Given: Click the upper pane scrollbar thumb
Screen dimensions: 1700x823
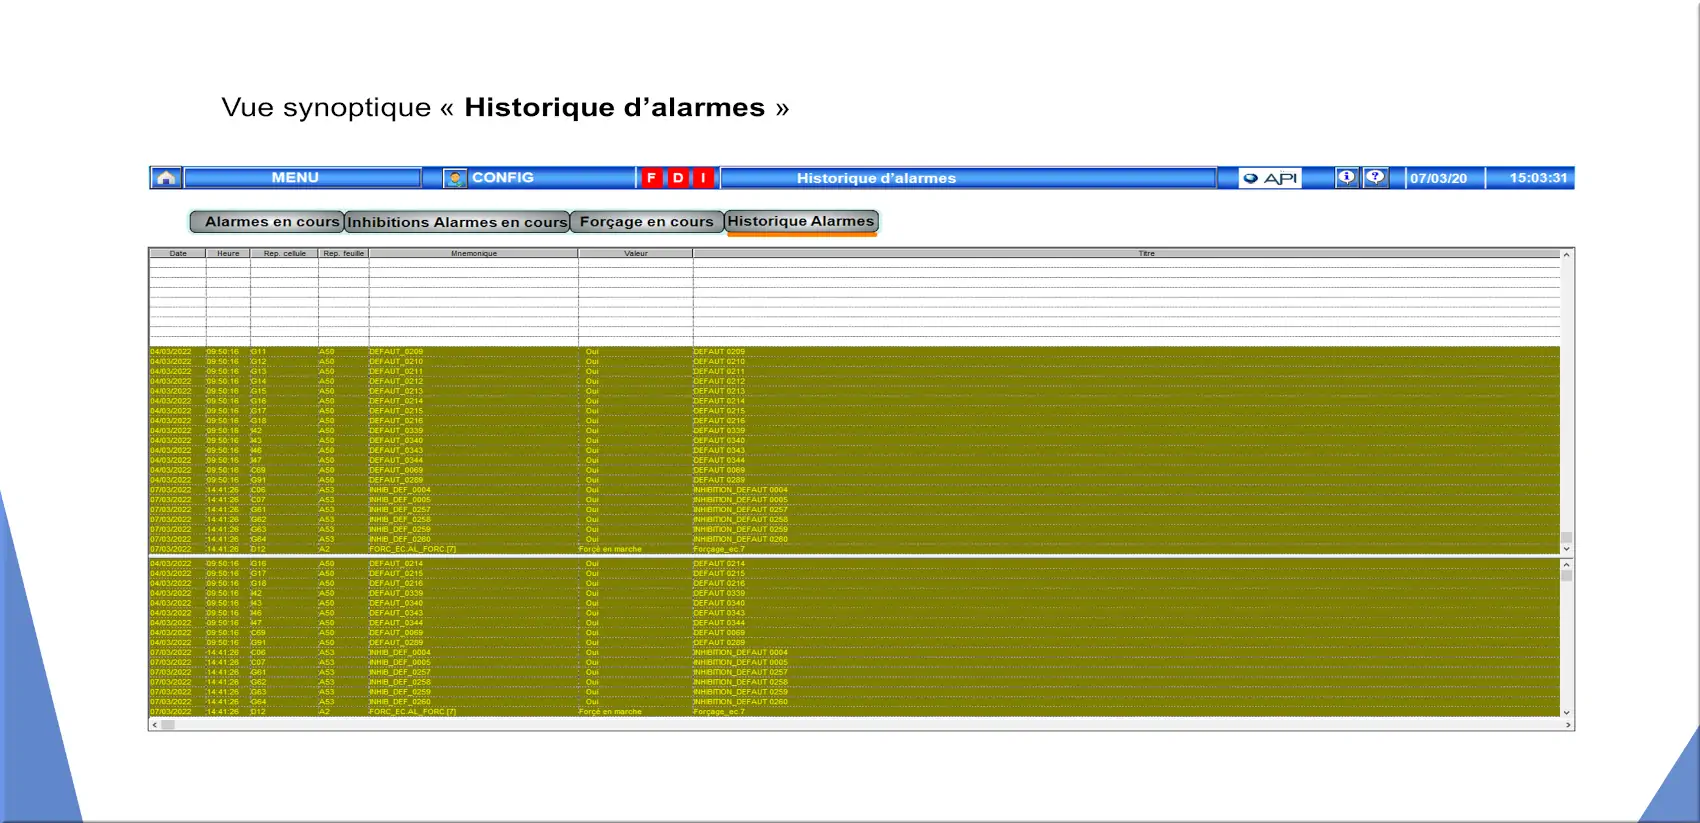Looking at the screenshot, I should click(1566, 537).
